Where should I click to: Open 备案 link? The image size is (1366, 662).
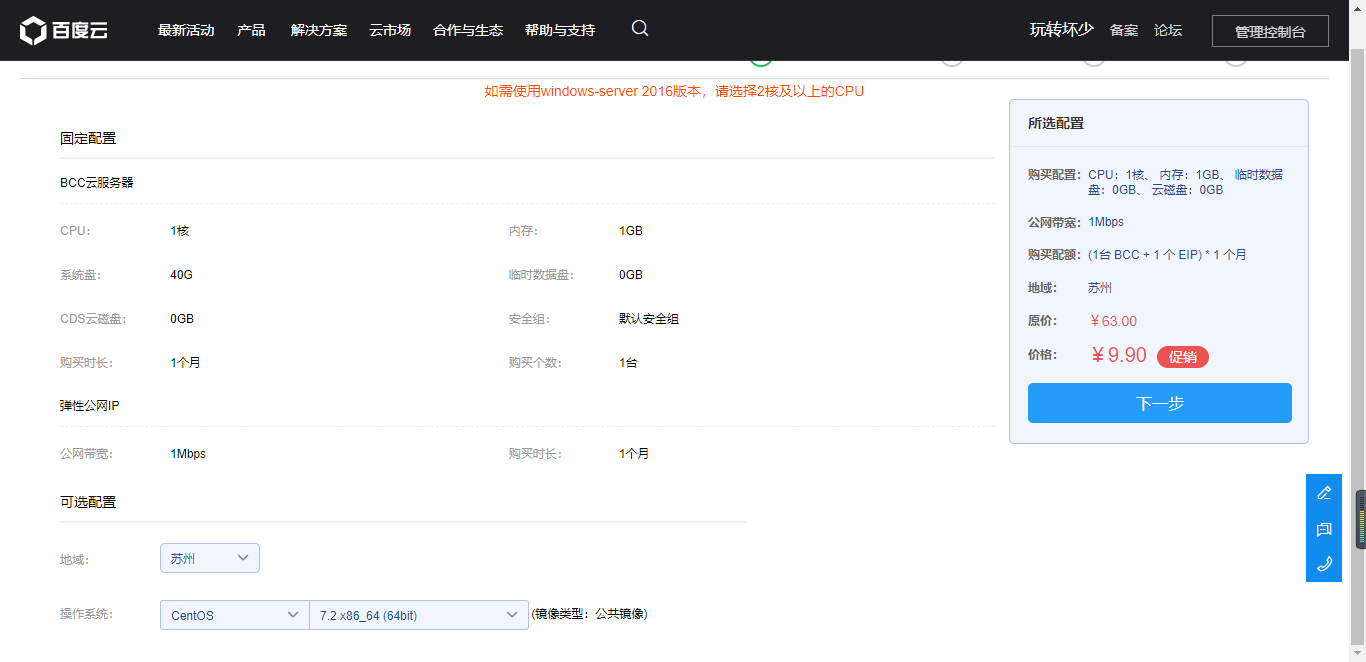pyautogui.click(x=1124, y=30)
